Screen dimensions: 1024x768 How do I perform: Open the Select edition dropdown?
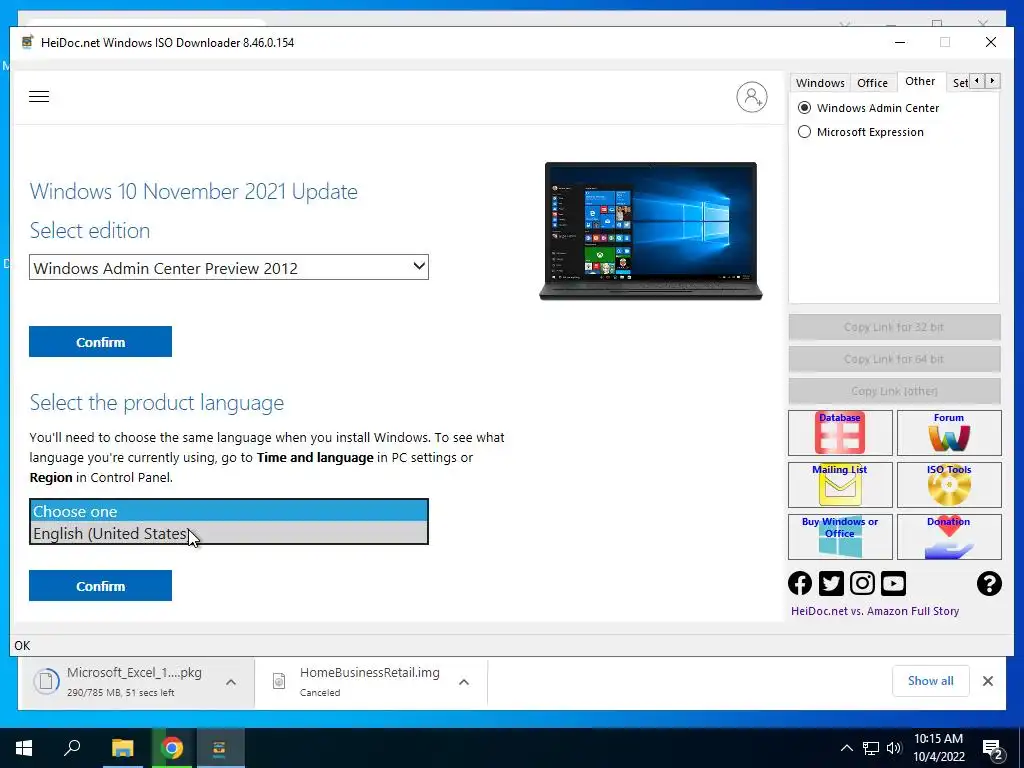[229, 267]
